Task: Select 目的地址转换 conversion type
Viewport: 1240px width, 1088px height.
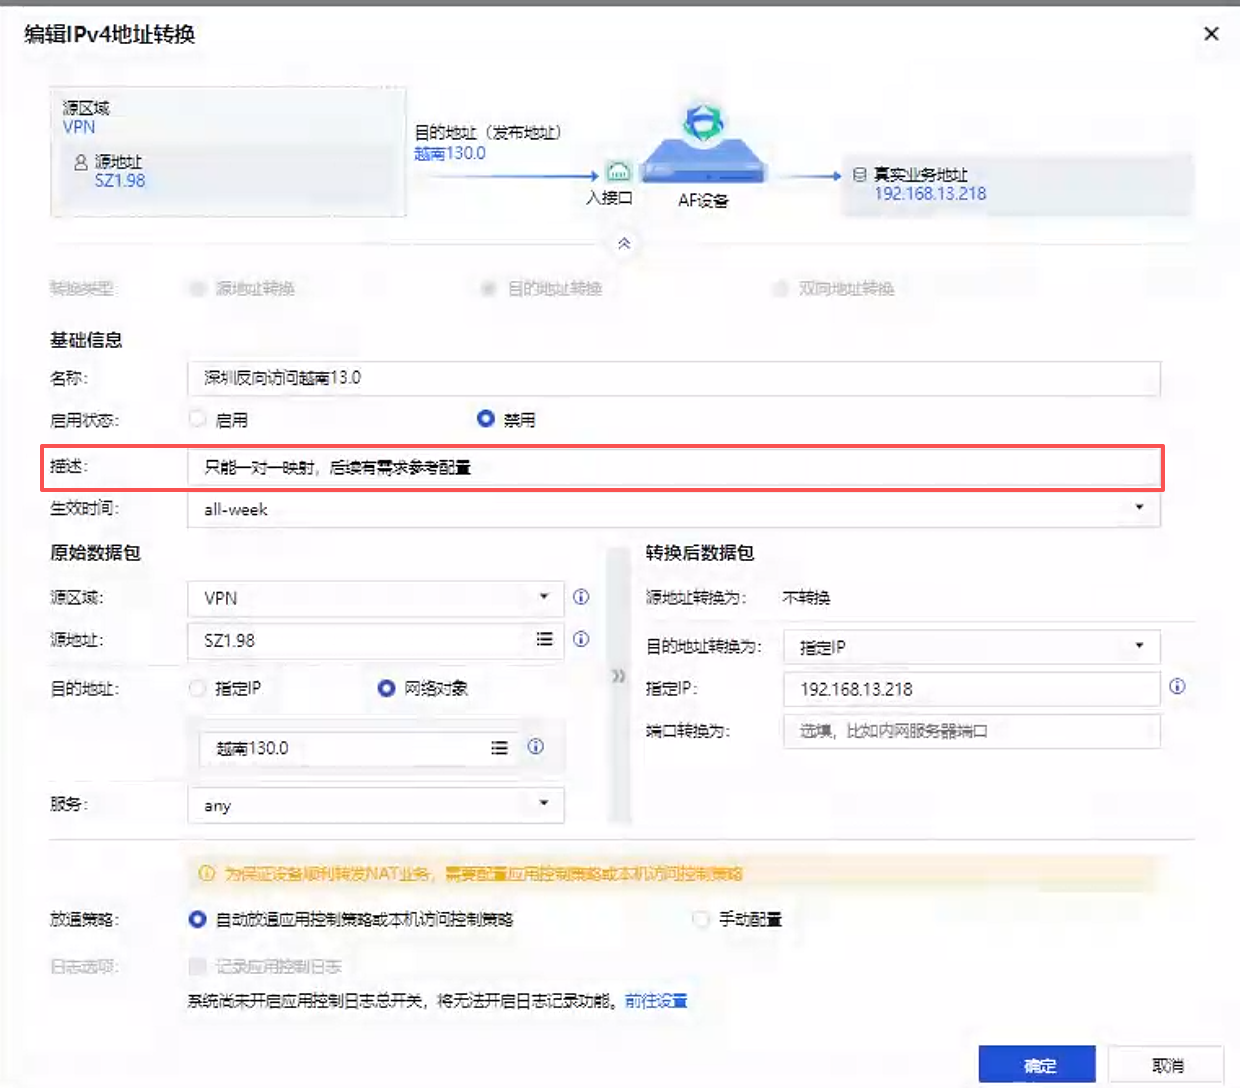Action: 488,288
